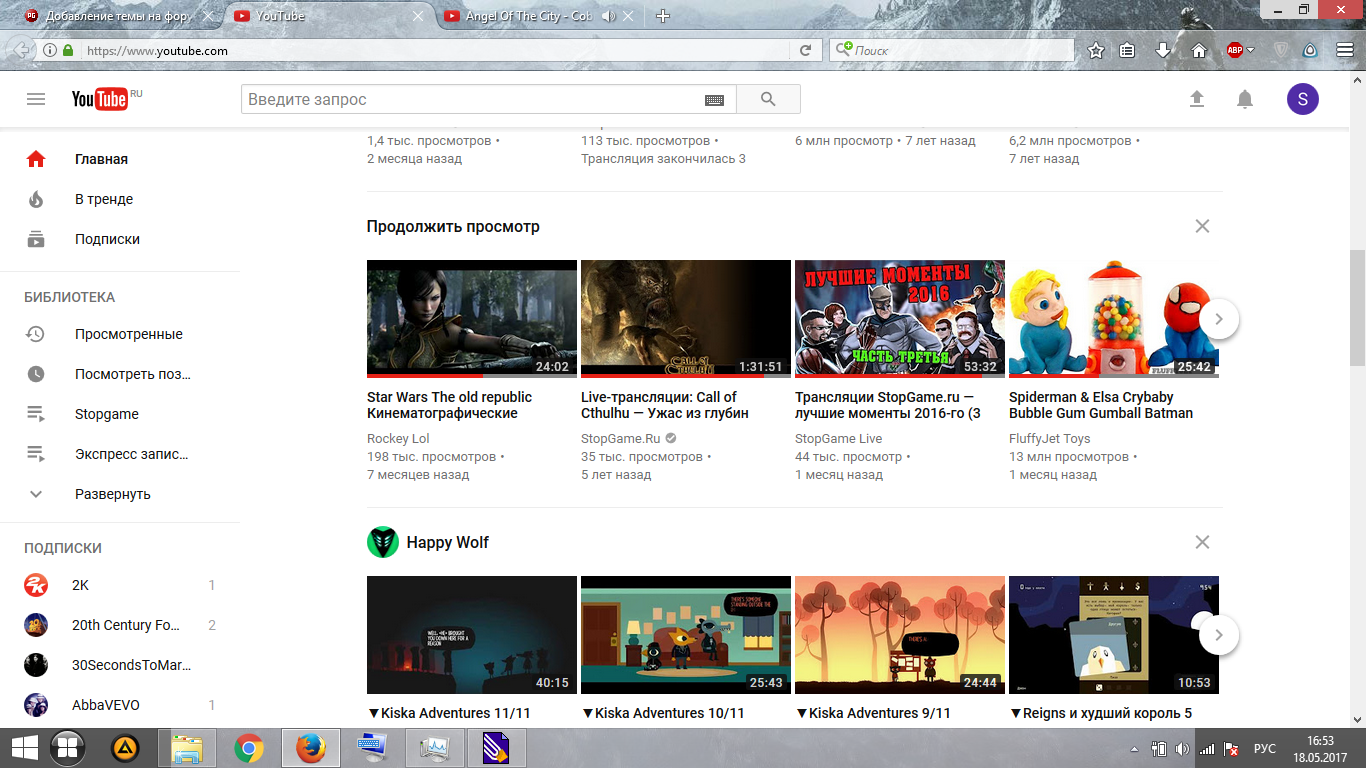Image resolution: width=1366 pixels, height=768 pixels.
Task: Click the Happy Wolf channel avatar
Action: (383, 542)
